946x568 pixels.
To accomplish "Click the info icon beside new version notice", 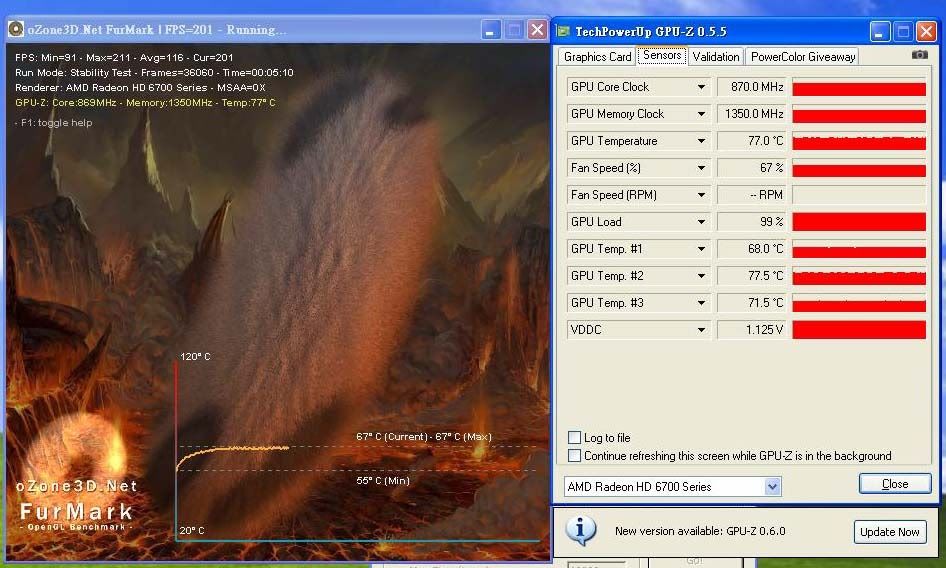I will (x=580, y=531).
